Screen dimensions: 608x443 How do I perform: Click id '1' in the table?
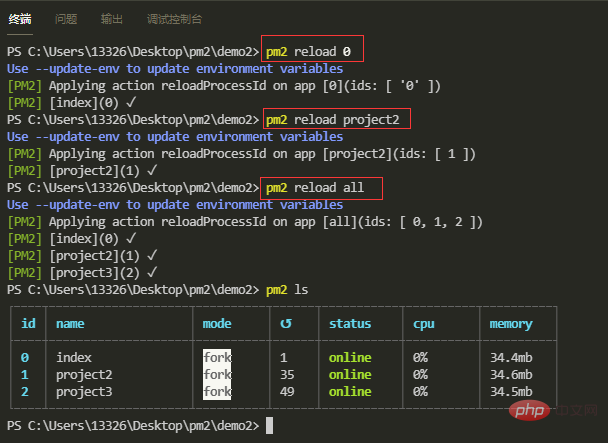pyautogui.click(x=25, y=374)
